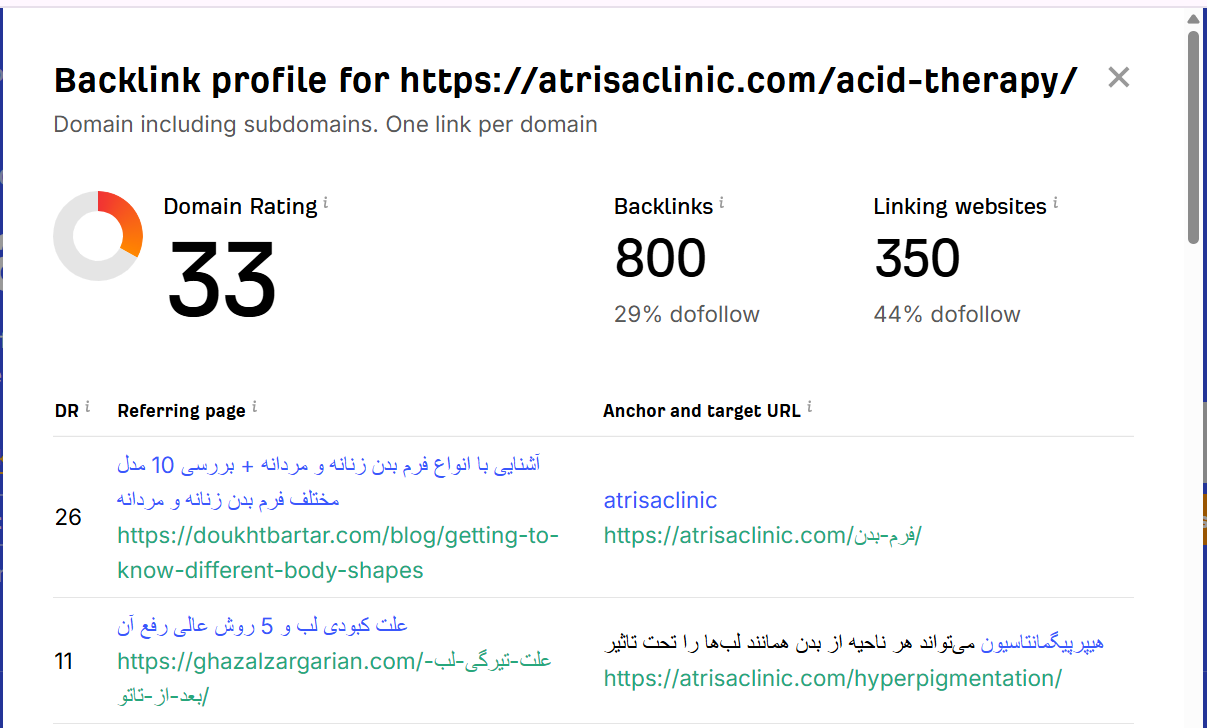Screen dimensions: 1207x728
Task: Click the Persian title link above ghazalzargarian URL
Action: click(x=262, y=626)
